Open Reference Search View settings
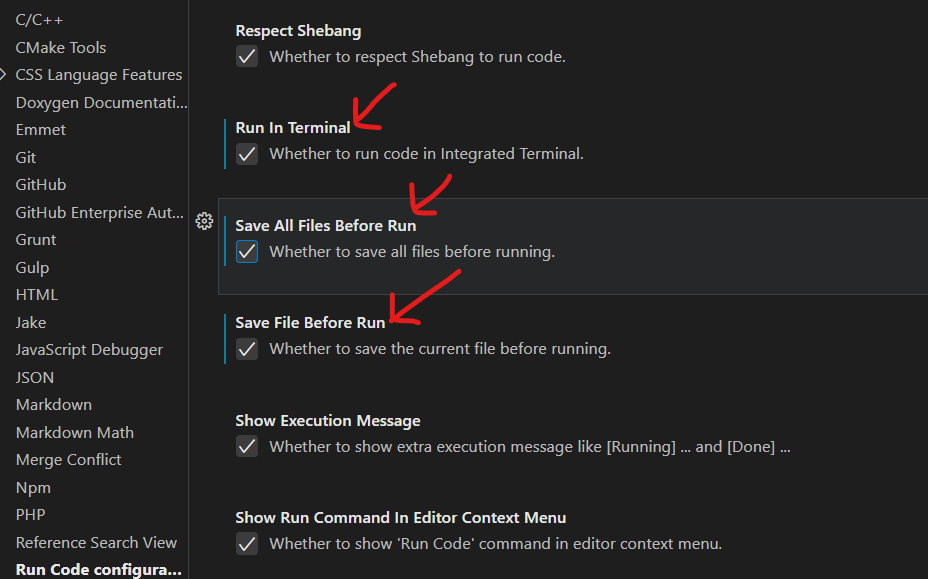928x579 pixels. (x=96, y=542)
